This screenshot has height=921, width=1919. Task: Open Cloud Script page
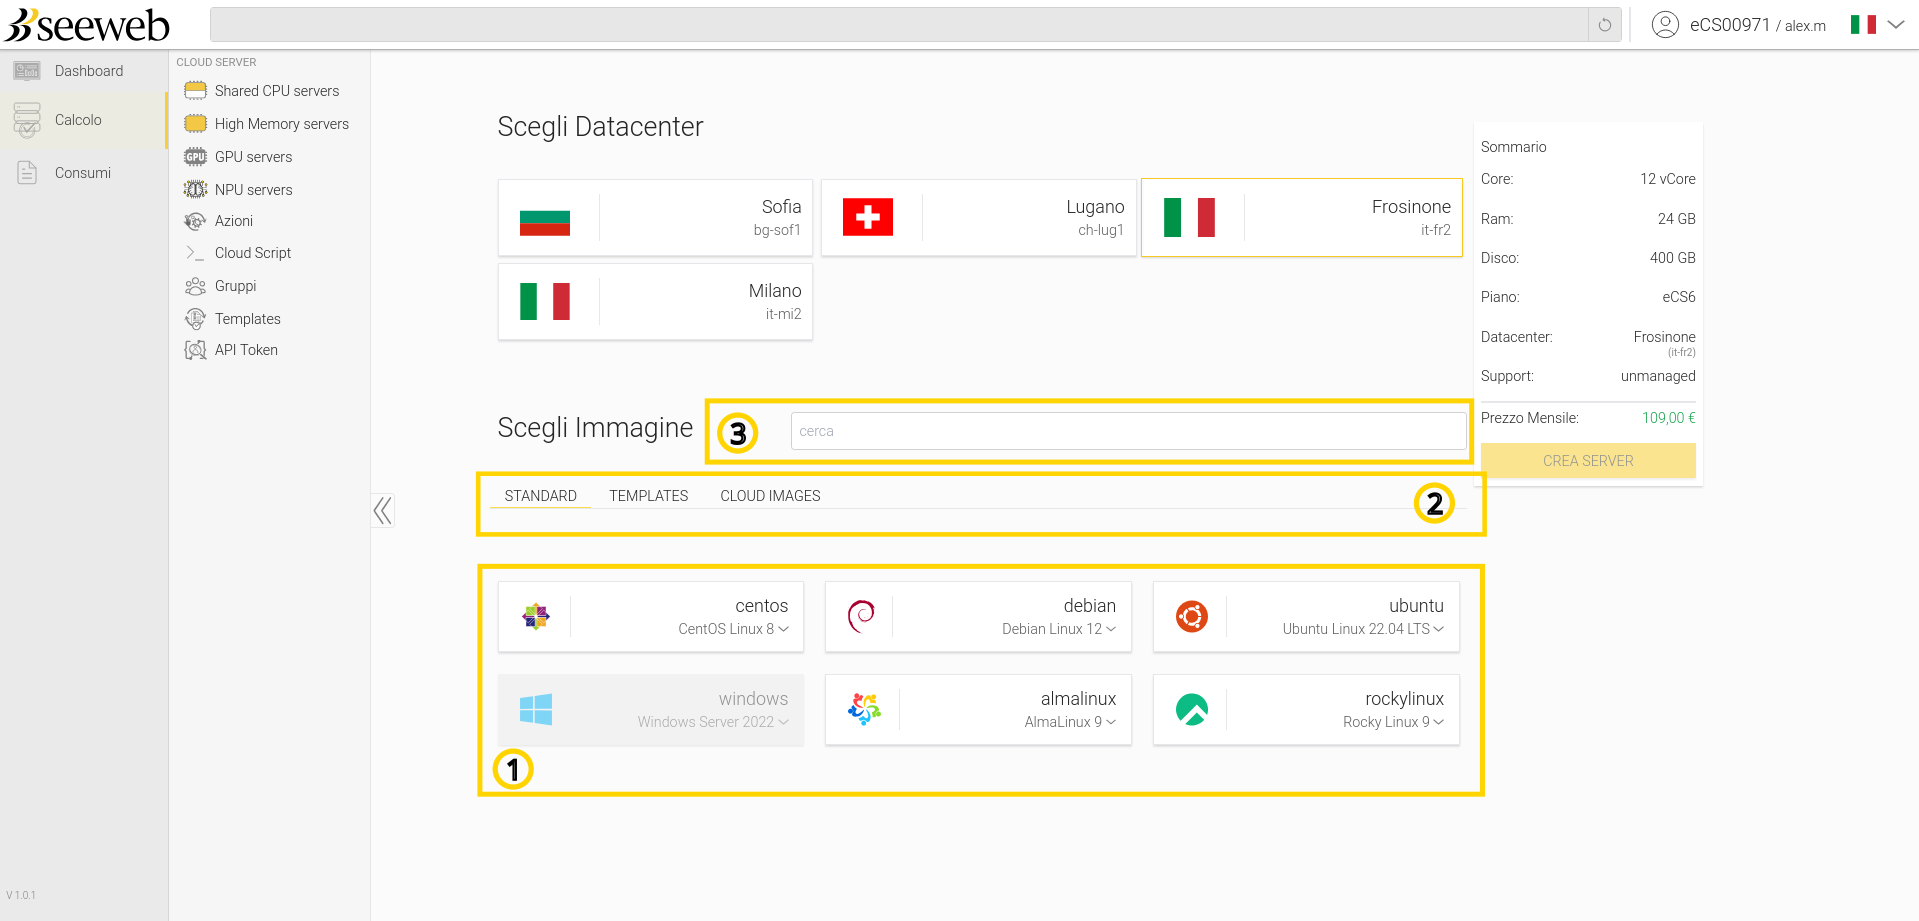253,253
